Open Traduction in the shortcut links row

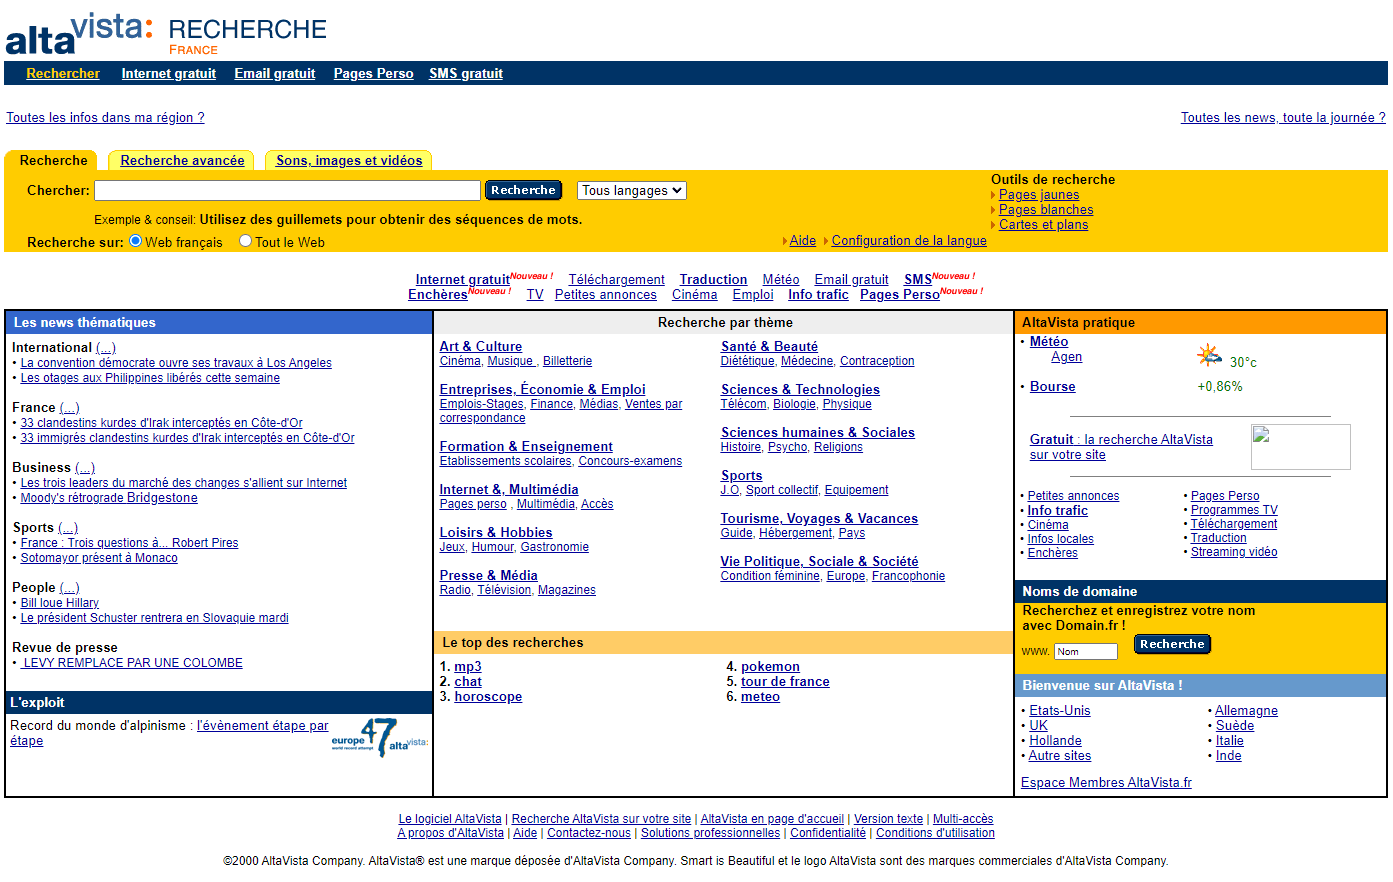coord(713,279)
